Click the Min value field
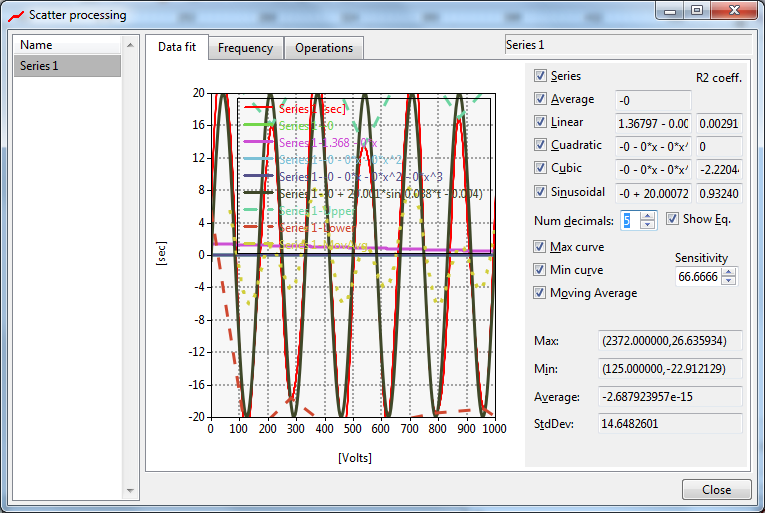Screen dimensions: 765x513 (670, 369)
